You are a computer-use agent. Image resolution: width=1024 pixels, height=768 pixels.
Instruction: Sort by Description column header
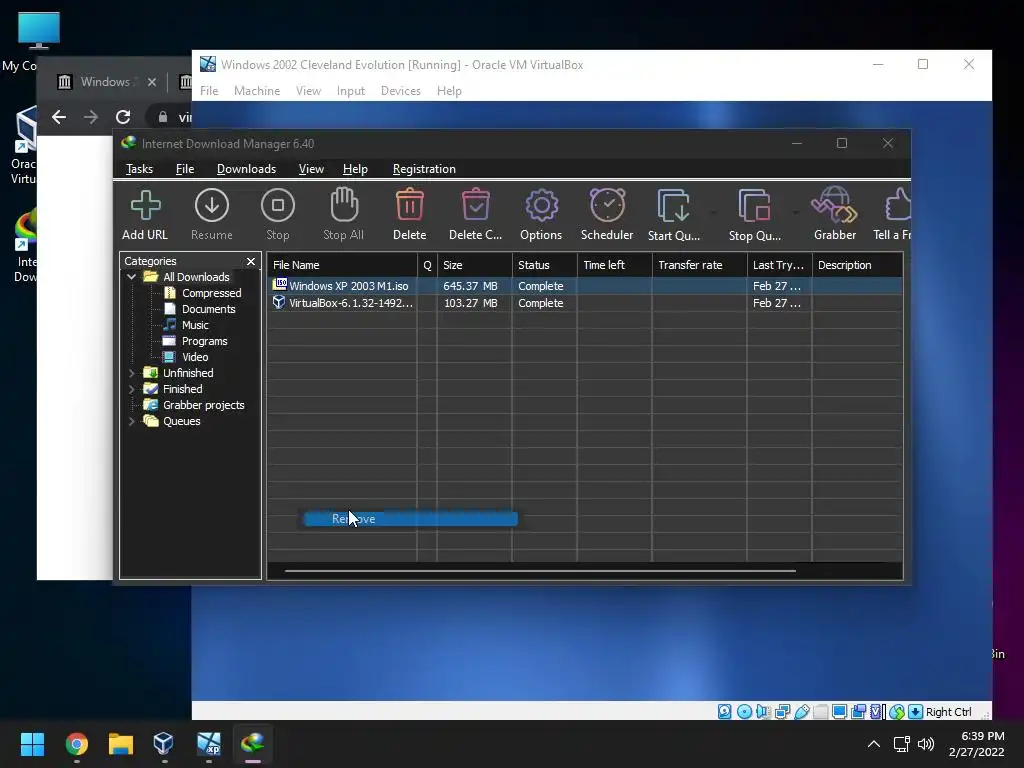857,265
